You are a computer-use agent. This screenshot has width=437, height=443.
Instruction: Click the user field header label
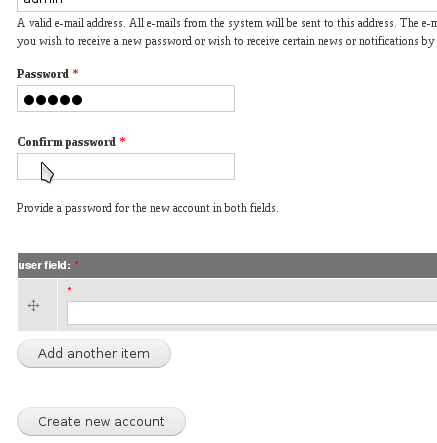coord(45,265)
